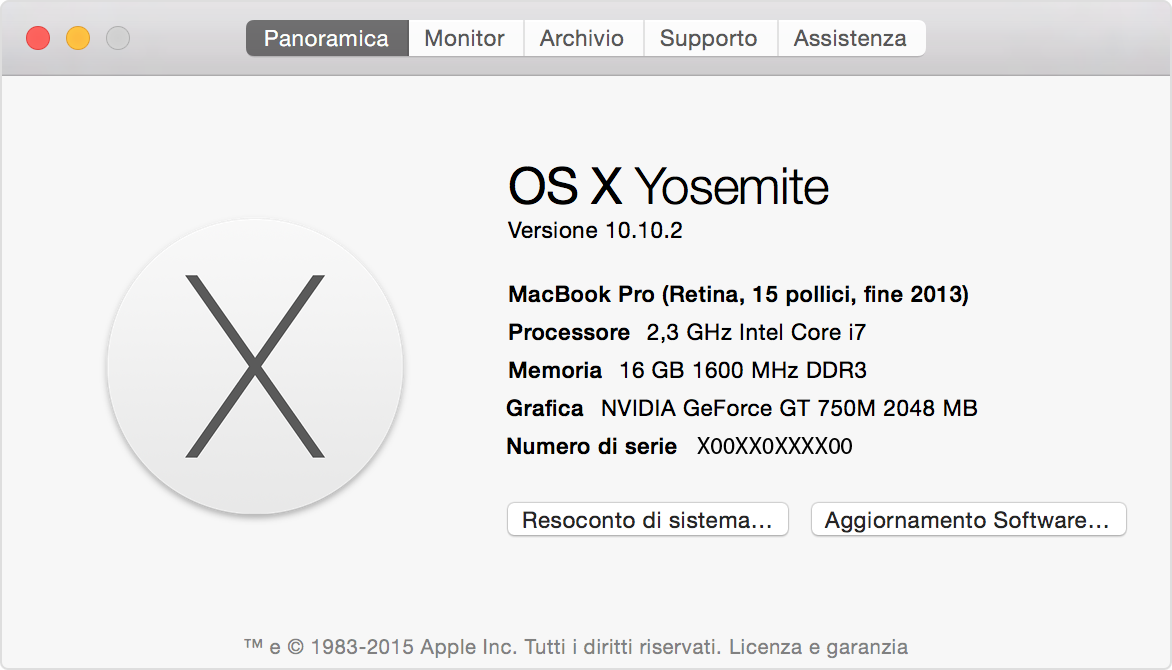The image size is (1172, 670).
Task: Click the Versione 10.10.2 text
Action: 595,231
